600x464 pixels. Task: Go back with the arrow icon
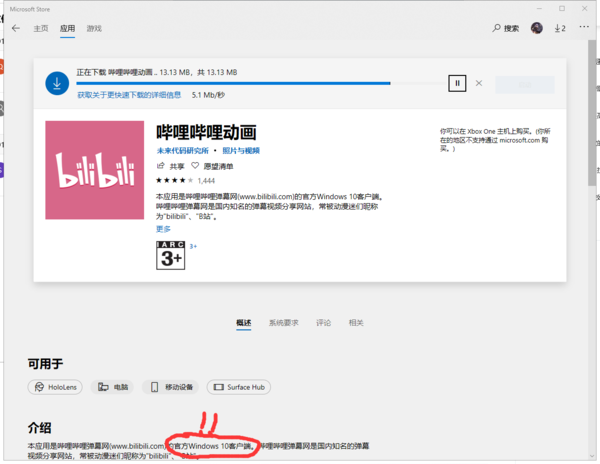[x=16, y=28]
